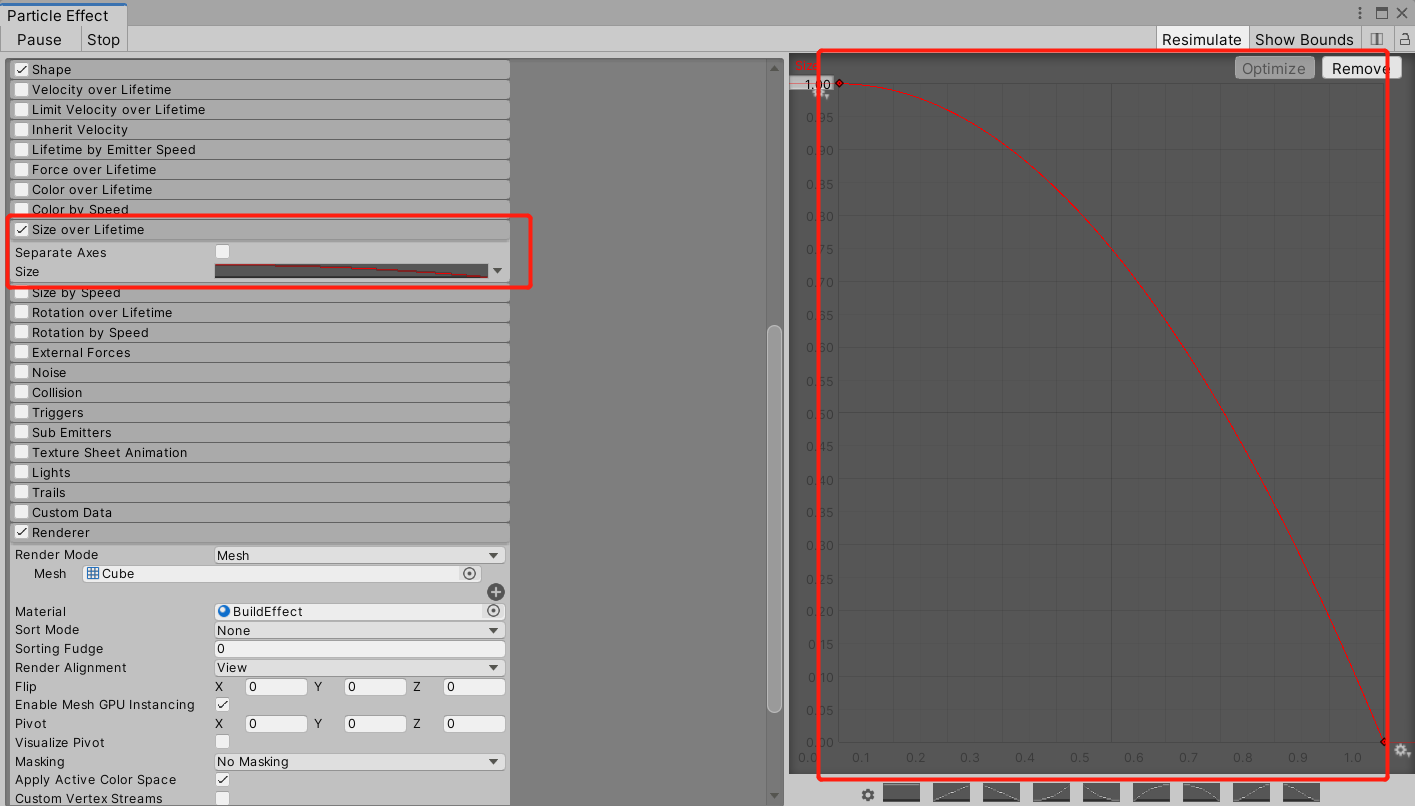Select the curve end key at zero
Screen dimensions: 1415x806
1383,742
